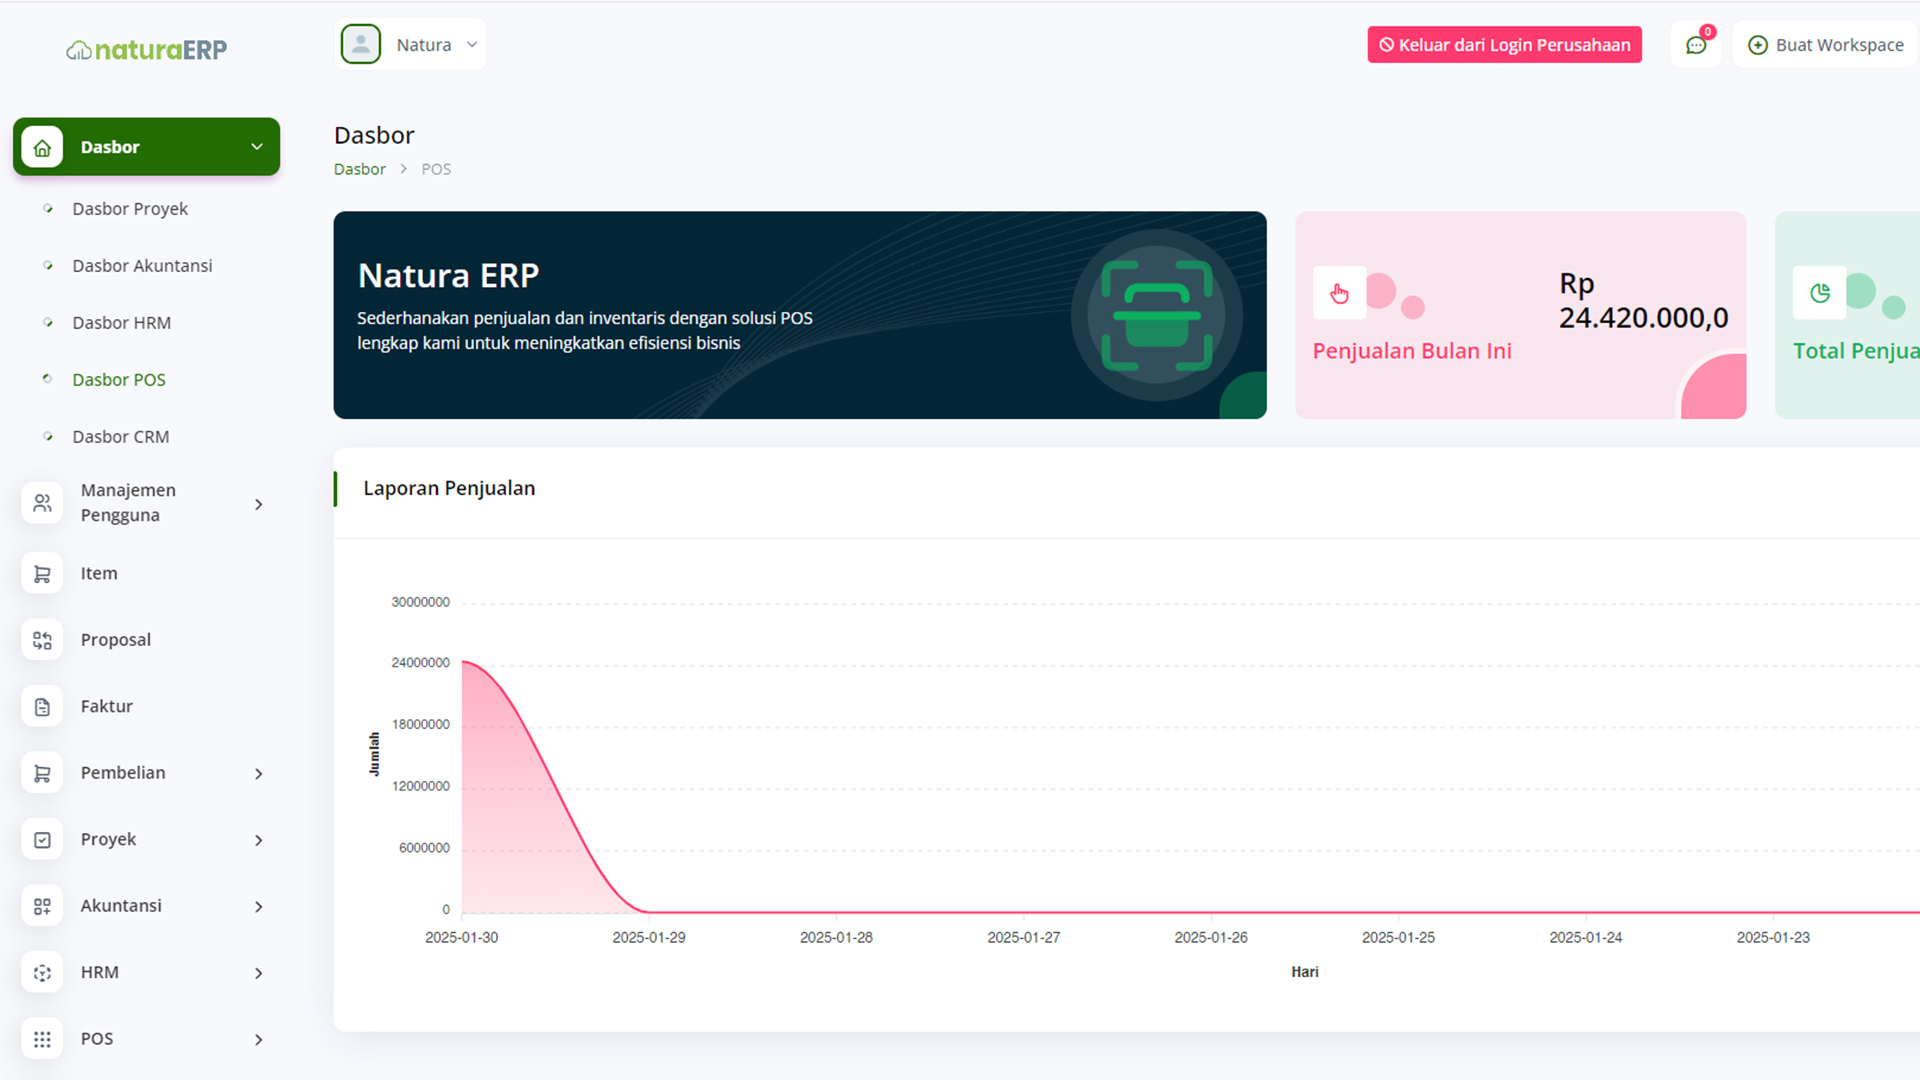The height and width of the screenshot is (1080, 1920).
Task: Click the Buat Workspace button
Action: [x=1825, y=45]
